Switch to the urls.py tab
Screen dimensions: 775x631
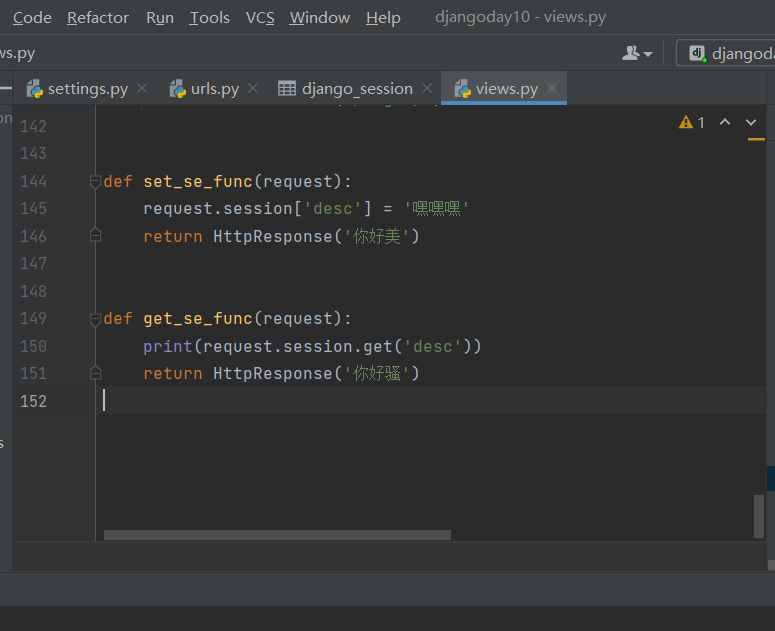click(215, 89)
